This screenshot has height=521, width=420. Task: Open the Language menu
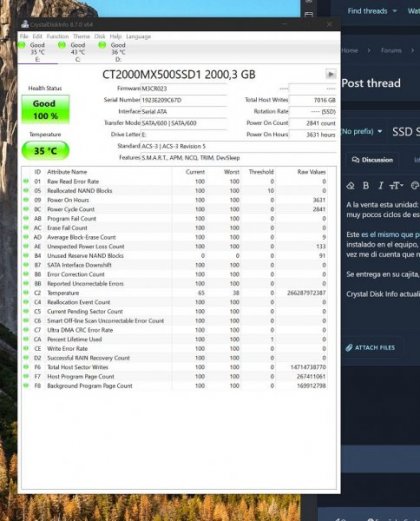point(138,36)
